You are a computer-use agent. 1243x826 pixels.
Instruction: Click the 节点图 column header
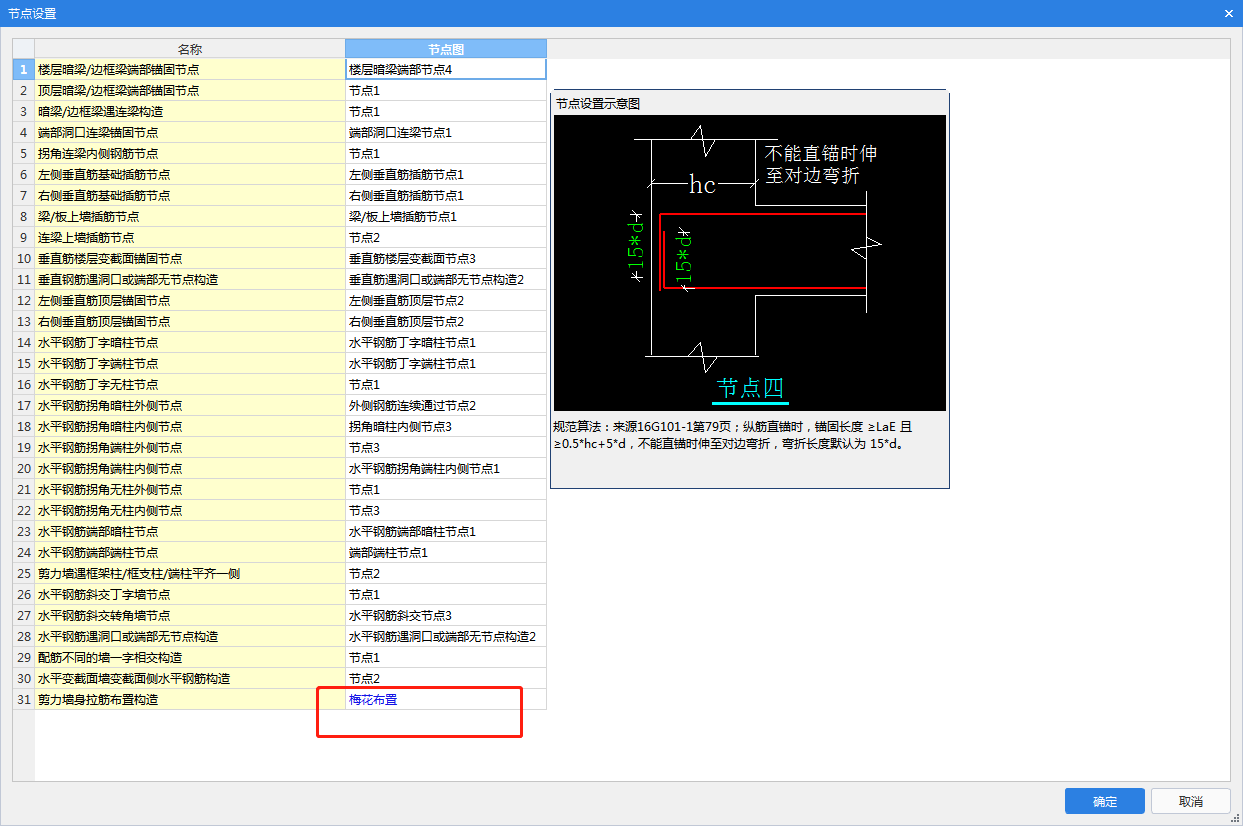tap(446, 49)
